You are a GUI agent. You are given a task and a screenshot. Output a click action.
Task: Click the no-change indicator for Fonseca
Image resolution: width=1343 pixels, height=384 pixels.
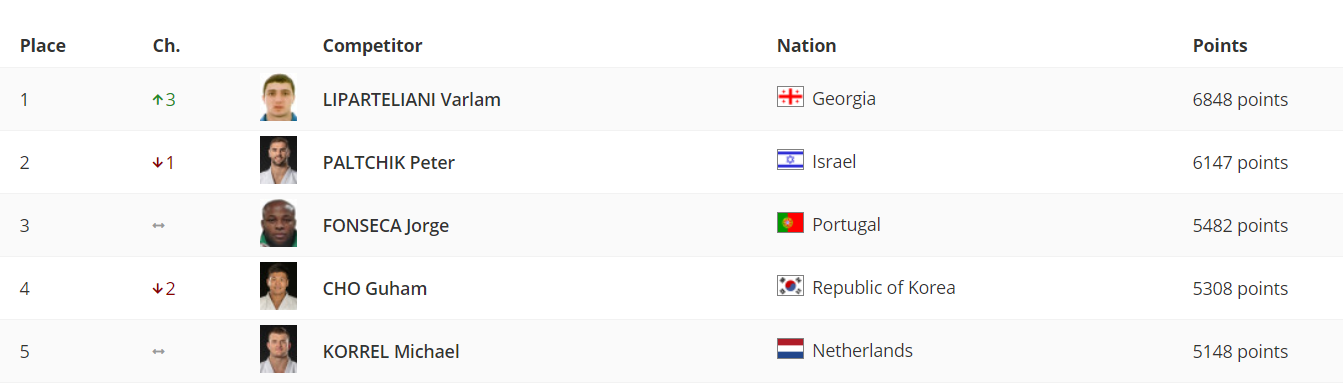tap(158, 226)
